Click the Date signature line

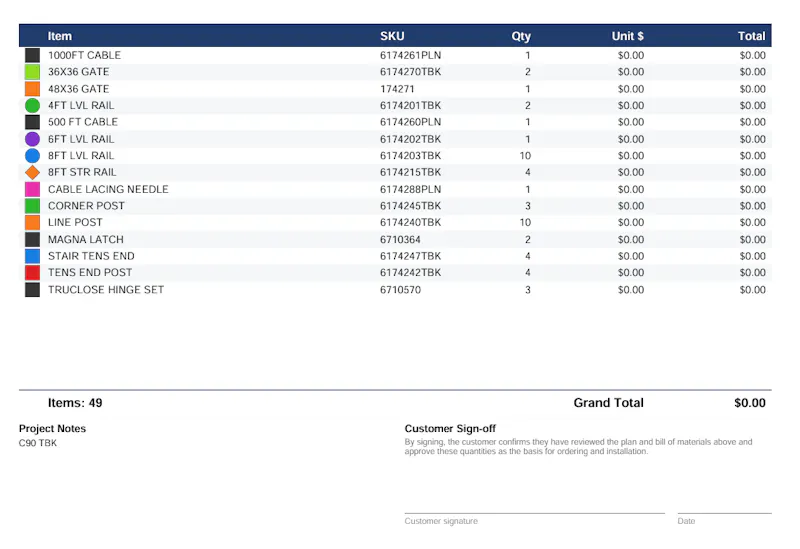tap(724, 513)
